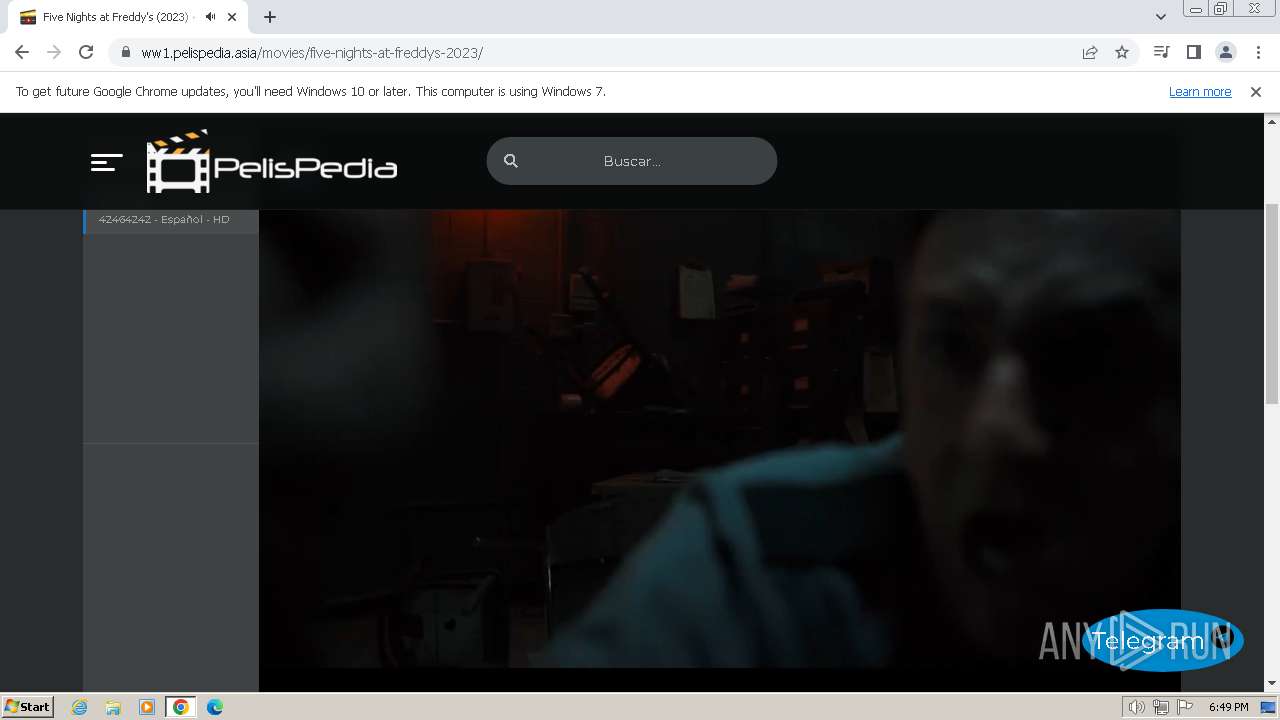Dismiss the Chrome update notification bar
This screenshot has width=1280, height=720.
[1256, 92]
